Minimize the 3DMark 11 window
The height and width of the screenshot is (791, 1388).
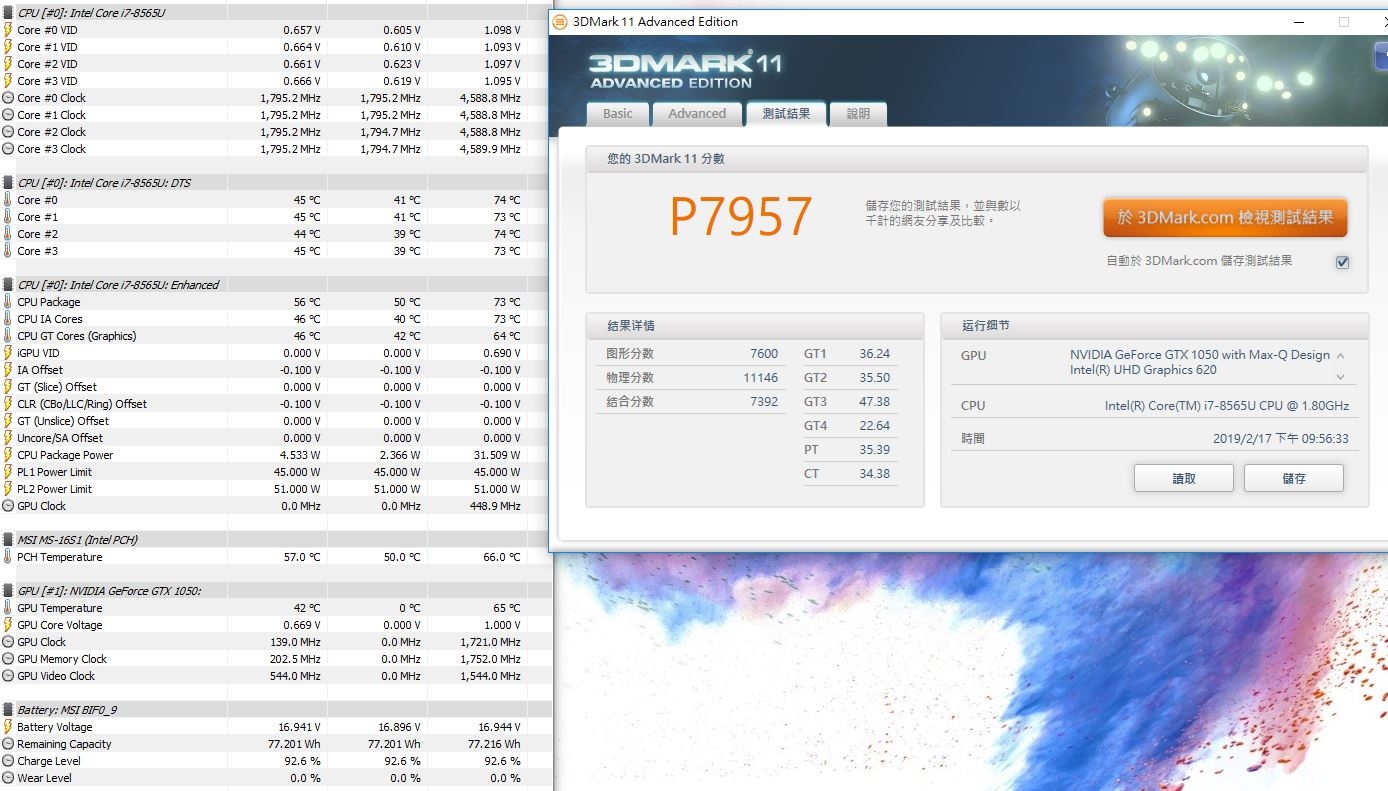tap(1300, 21)
